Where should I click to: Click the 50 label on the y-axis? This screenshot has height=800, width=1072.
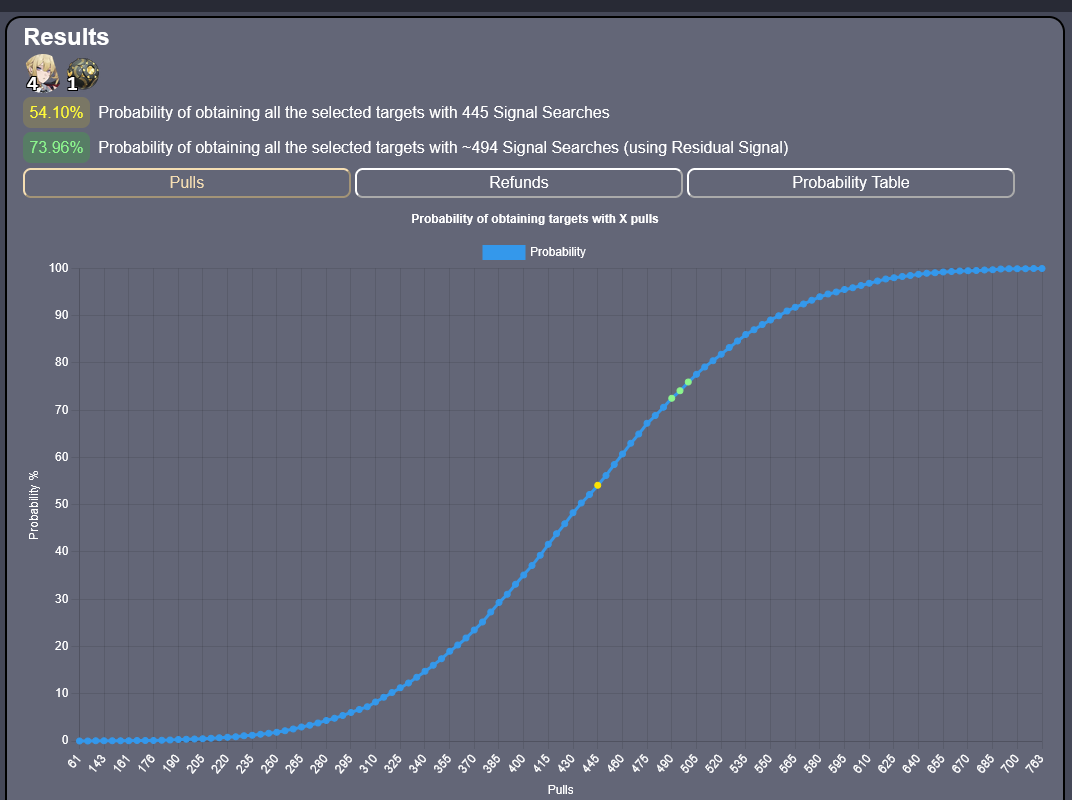62,504
